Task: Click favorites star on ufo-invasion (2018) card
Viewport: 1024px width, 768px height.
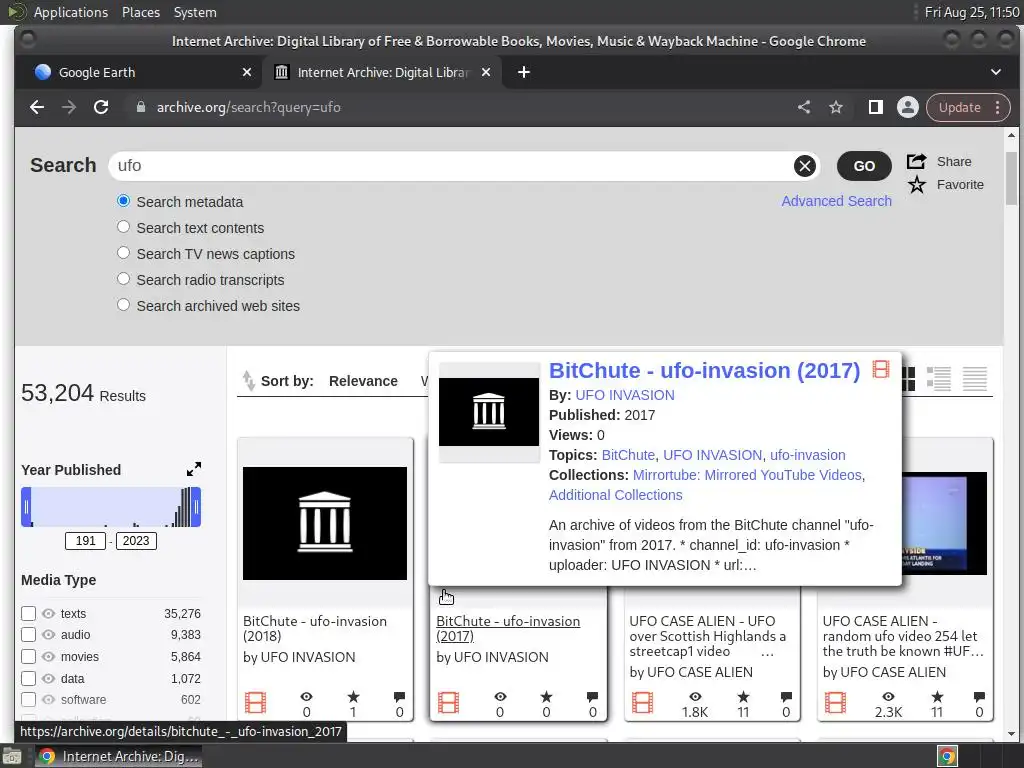Action: pyautogui.click(x=353, y=697)
